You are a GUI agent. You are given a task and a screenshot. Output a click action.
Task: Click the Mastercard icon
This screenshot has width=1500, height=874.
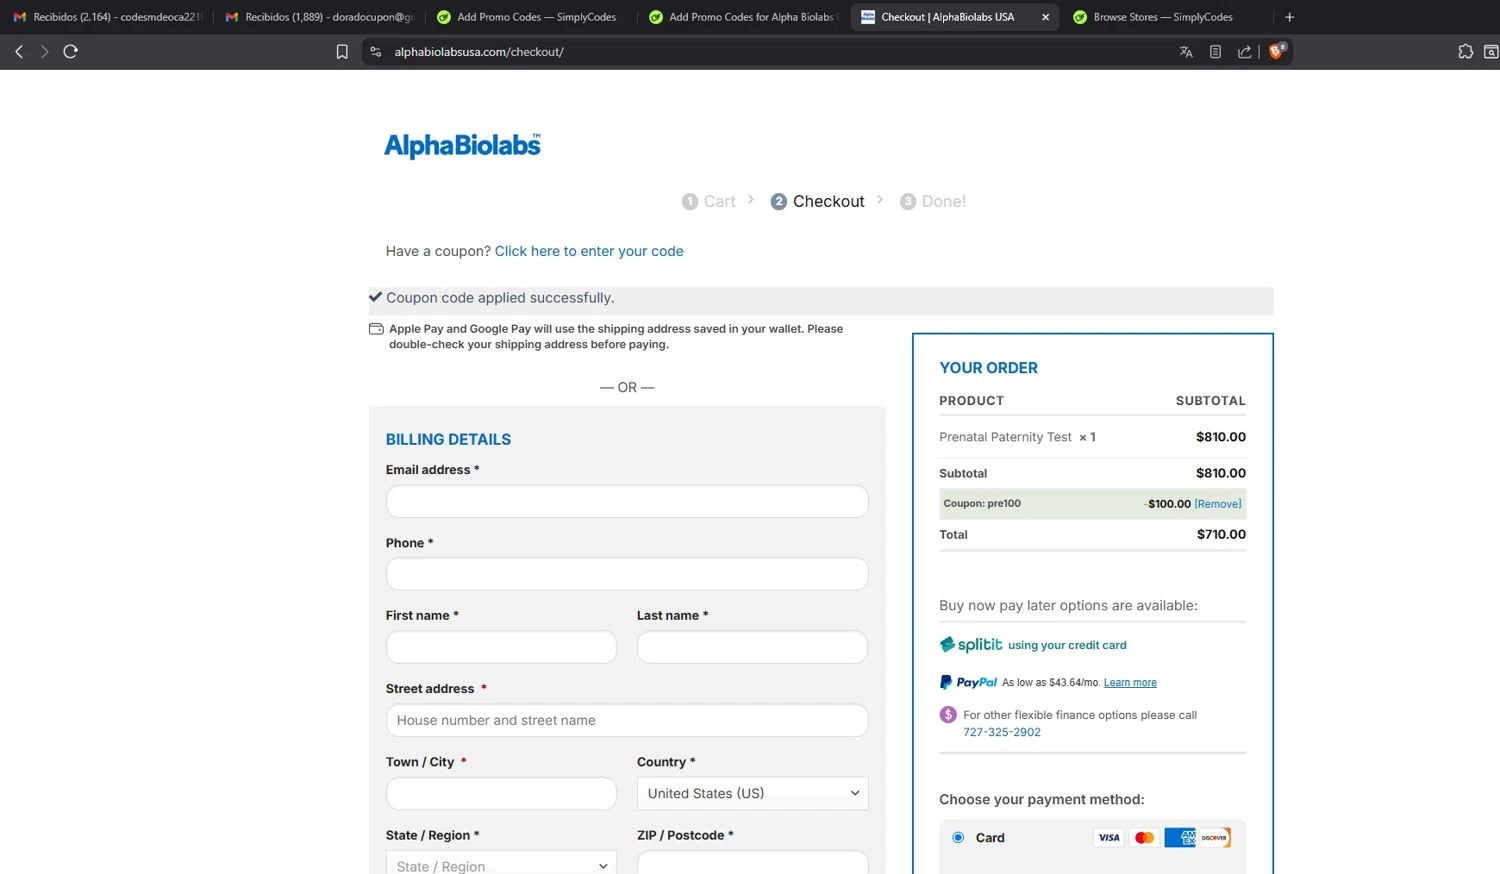click(x=1145, y=838)
